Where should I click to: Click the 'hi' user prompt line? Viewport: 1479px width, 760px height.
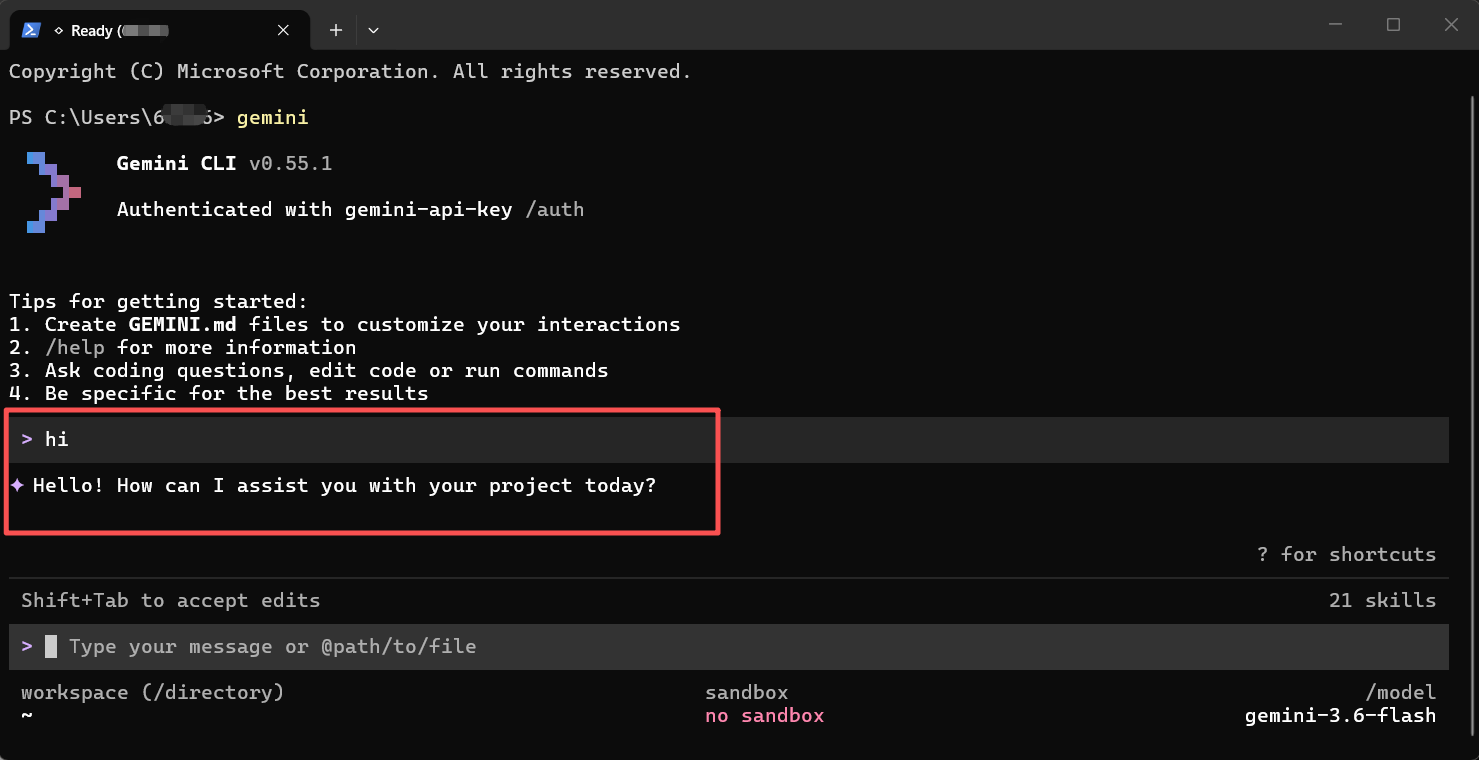tap(729, 439)
